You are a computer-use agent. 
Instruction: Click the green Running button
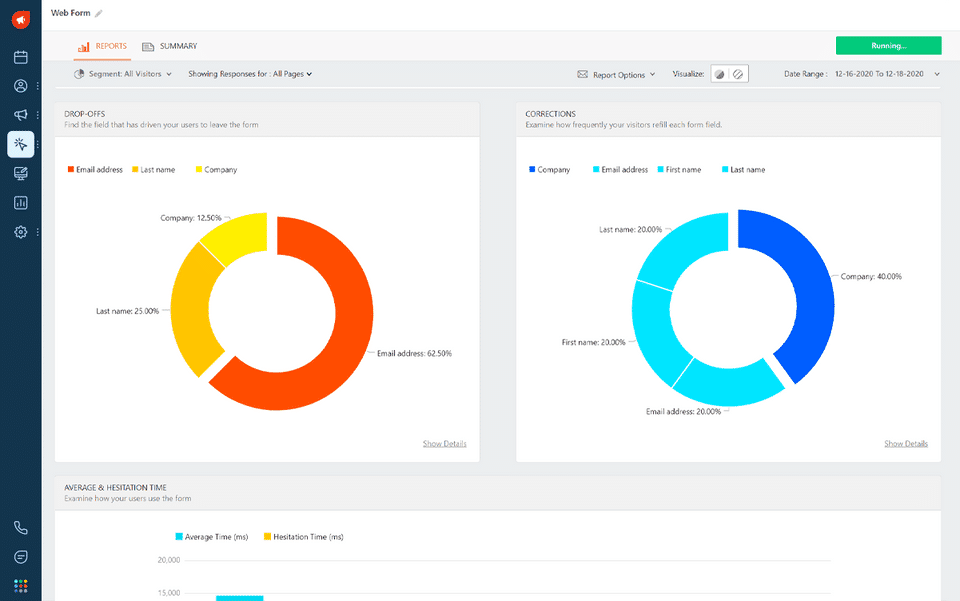pyautogui.click(x=888, y=46)
